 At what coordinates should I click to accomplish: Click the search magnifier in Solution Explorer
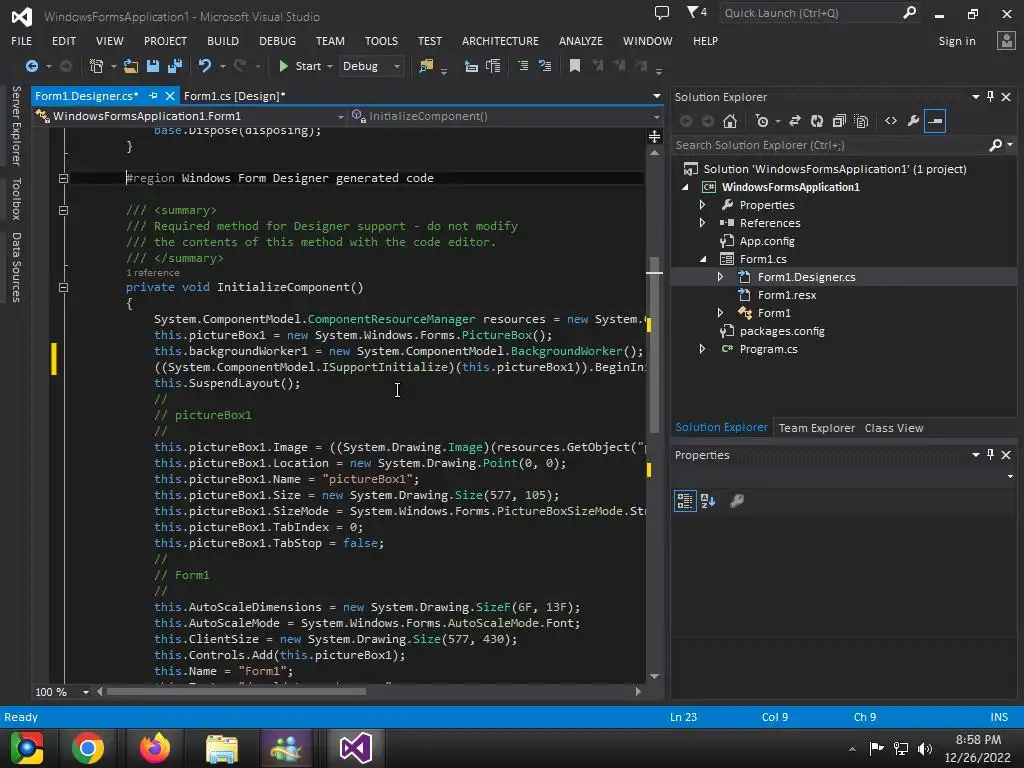(995, 145)
